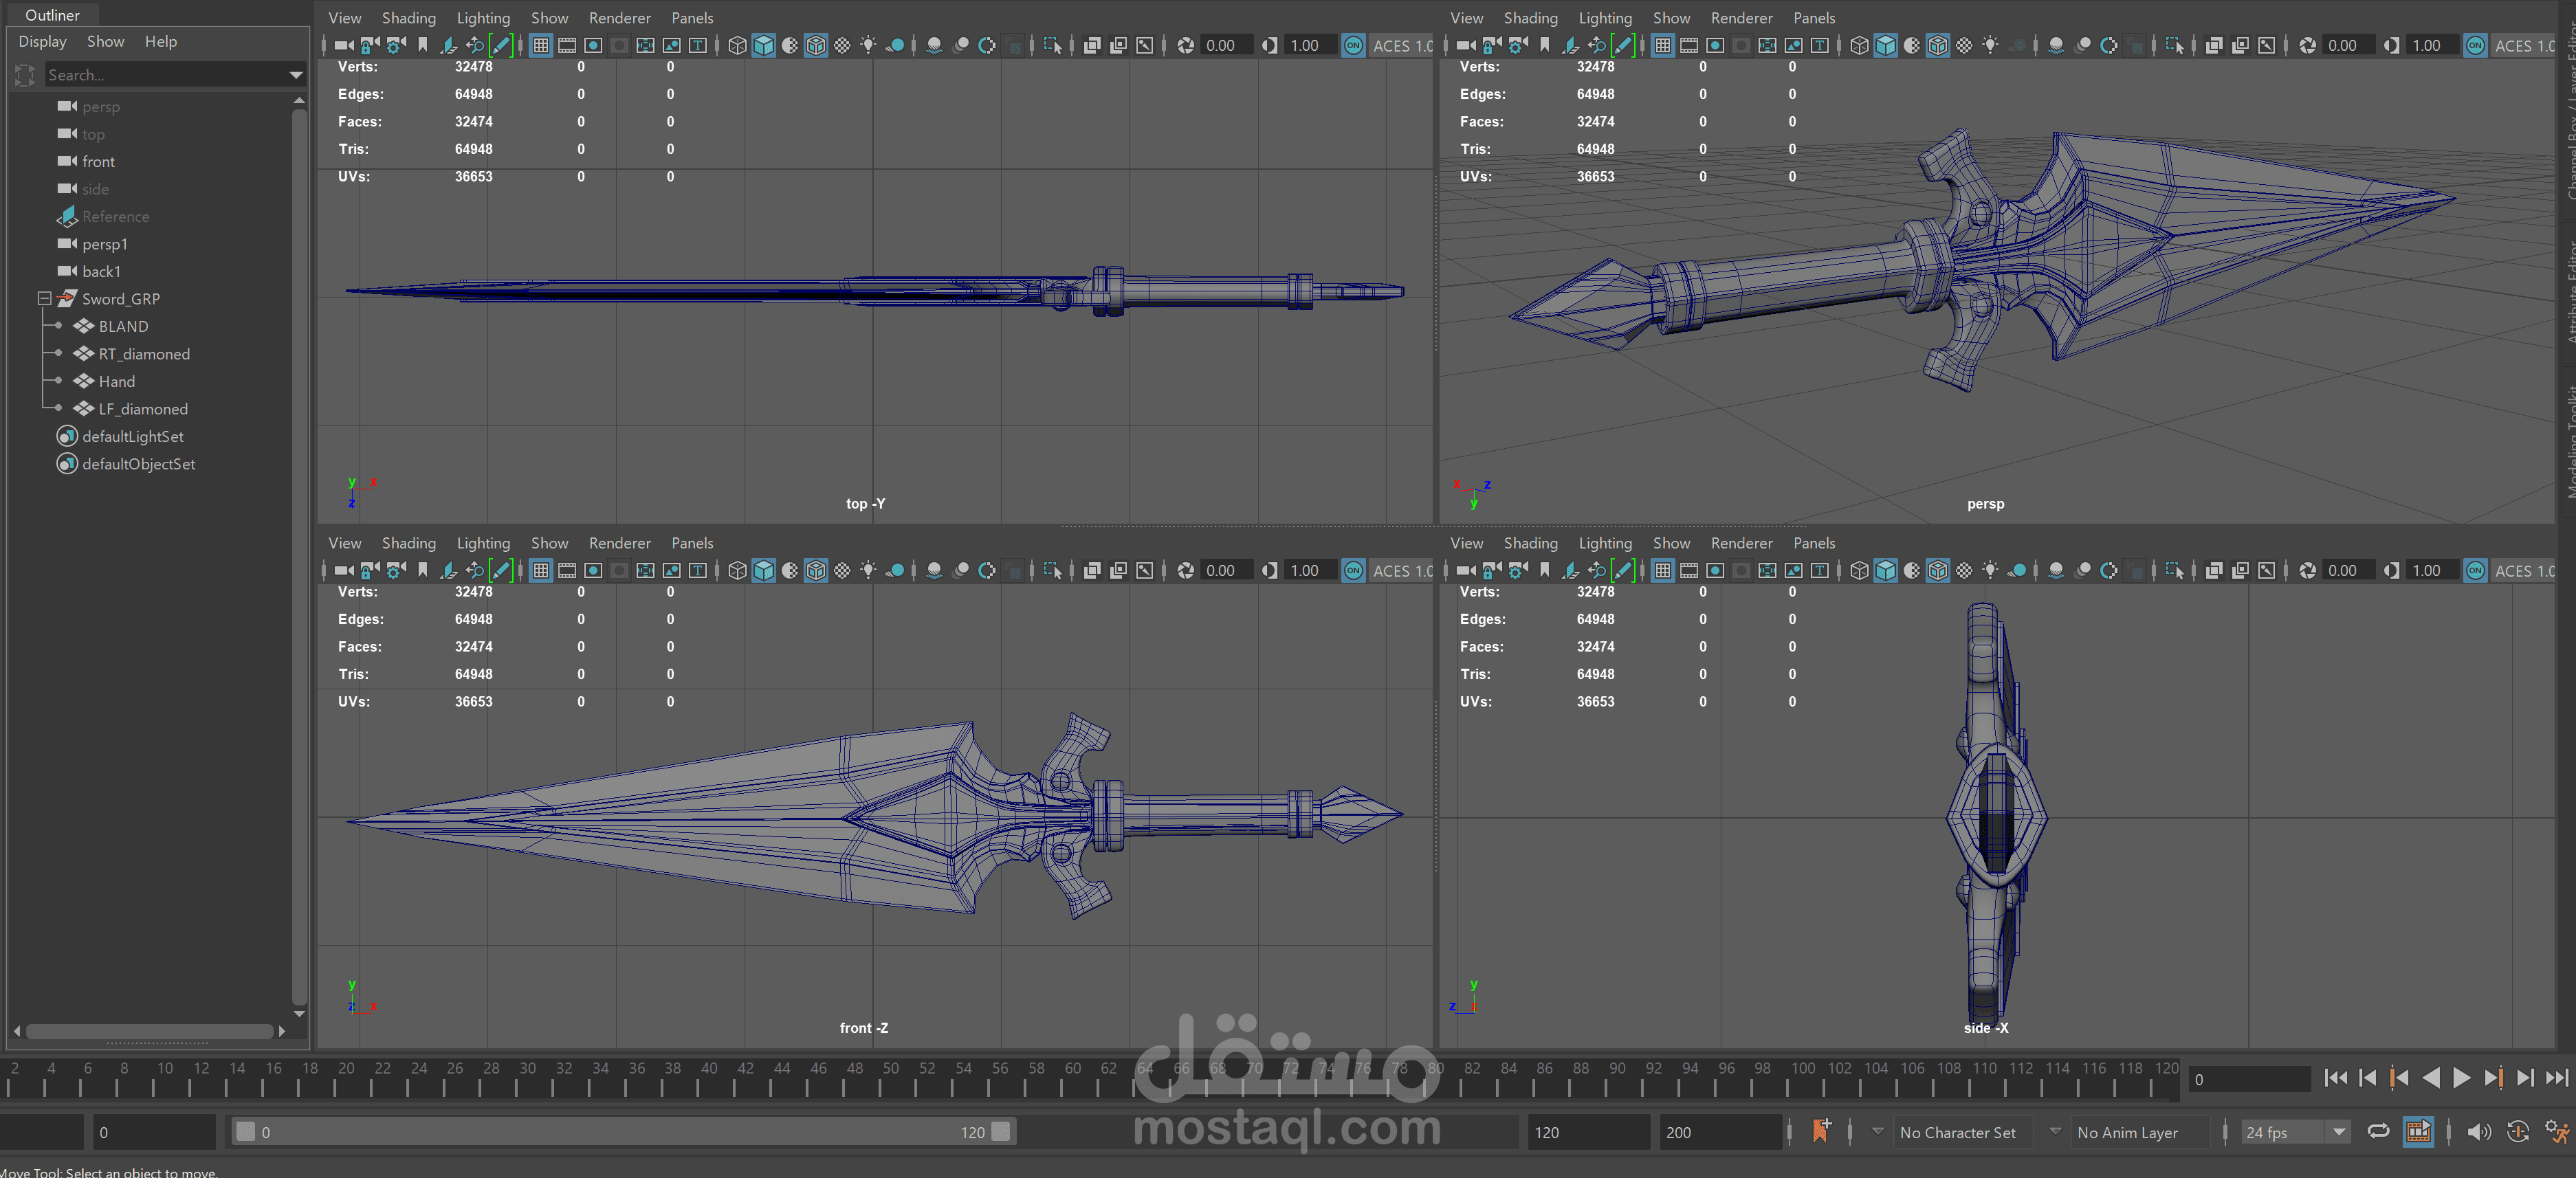Viewport: 2576px width, 1178px height.
Task: Toggle ACES color management ON button in top view
Action: coord(1353,45)
